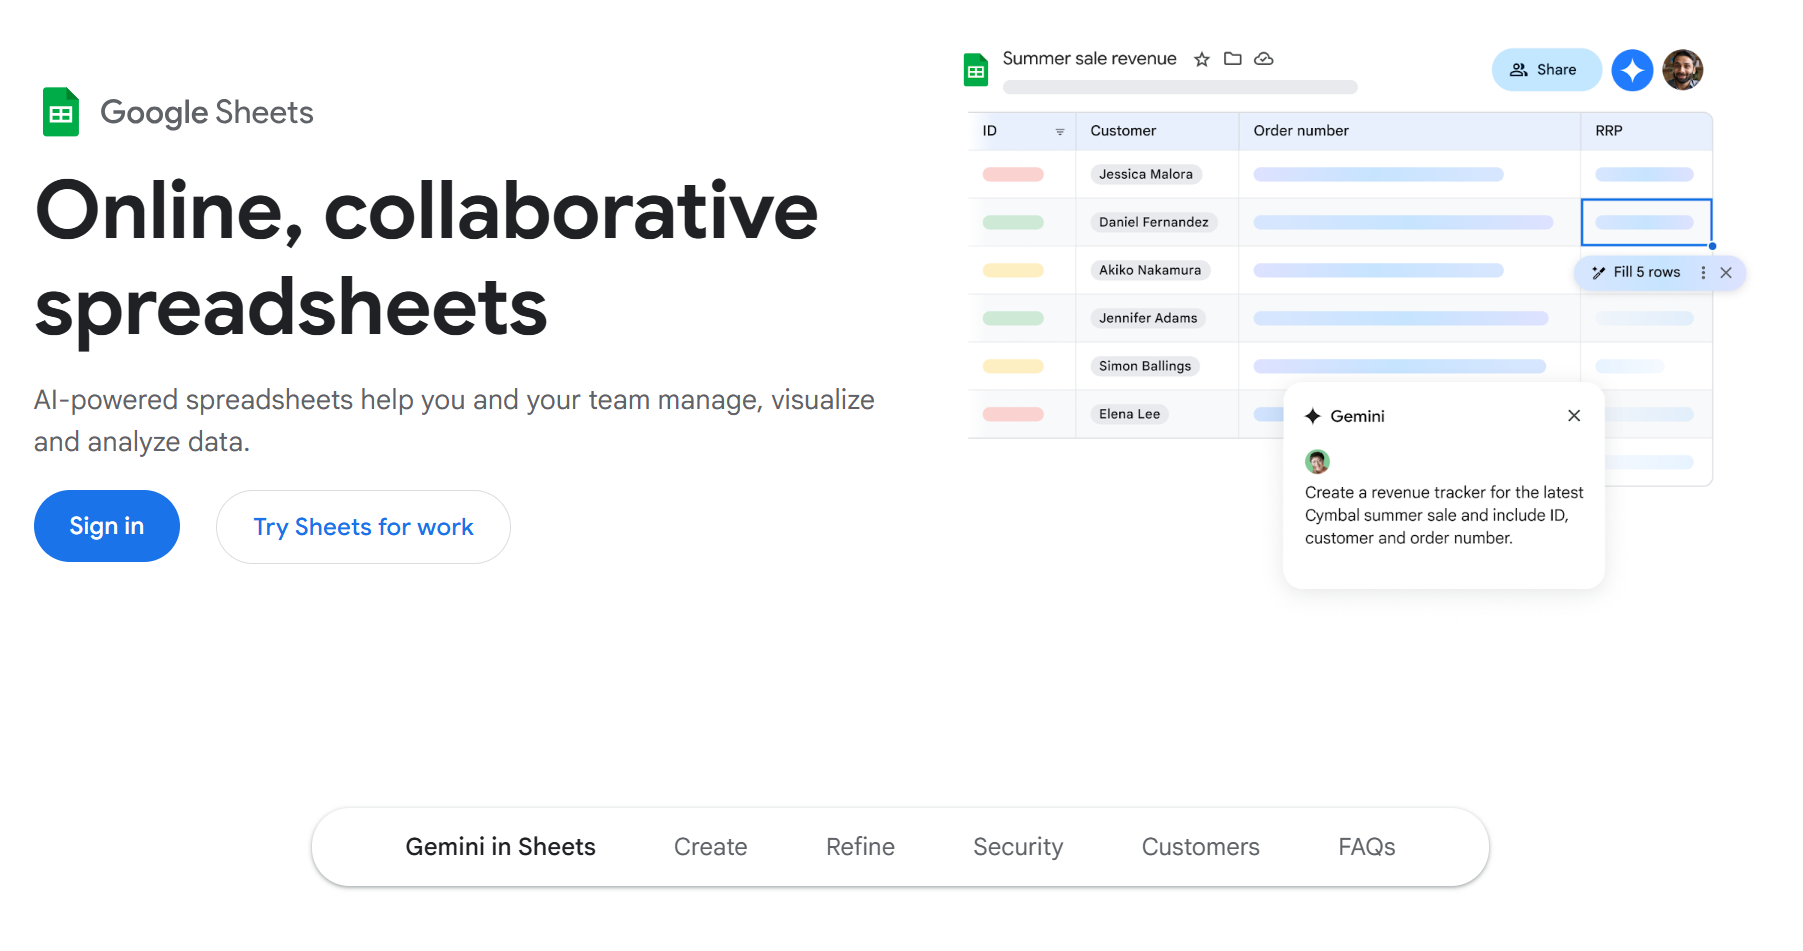Click Try Sheets for work

pyautogui.click(x=363, y=527)
